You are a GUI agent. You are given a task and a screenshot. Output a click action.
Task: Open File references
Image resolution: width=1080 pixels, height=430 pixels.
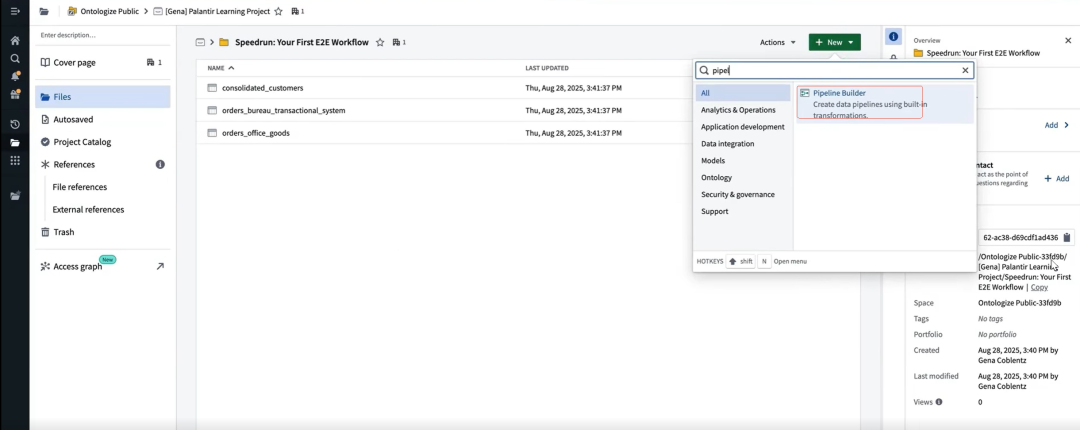(x=80, y=187)
